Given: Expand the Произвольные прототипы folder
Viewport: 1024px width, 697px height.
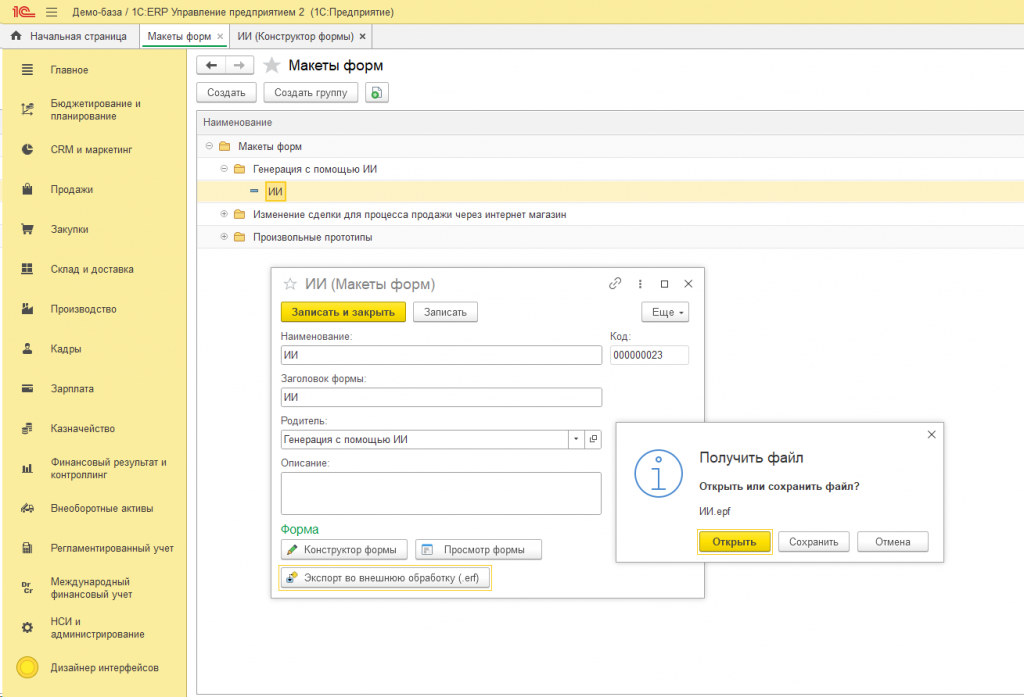Looking at the screenshot, I should tap(224, 236).
